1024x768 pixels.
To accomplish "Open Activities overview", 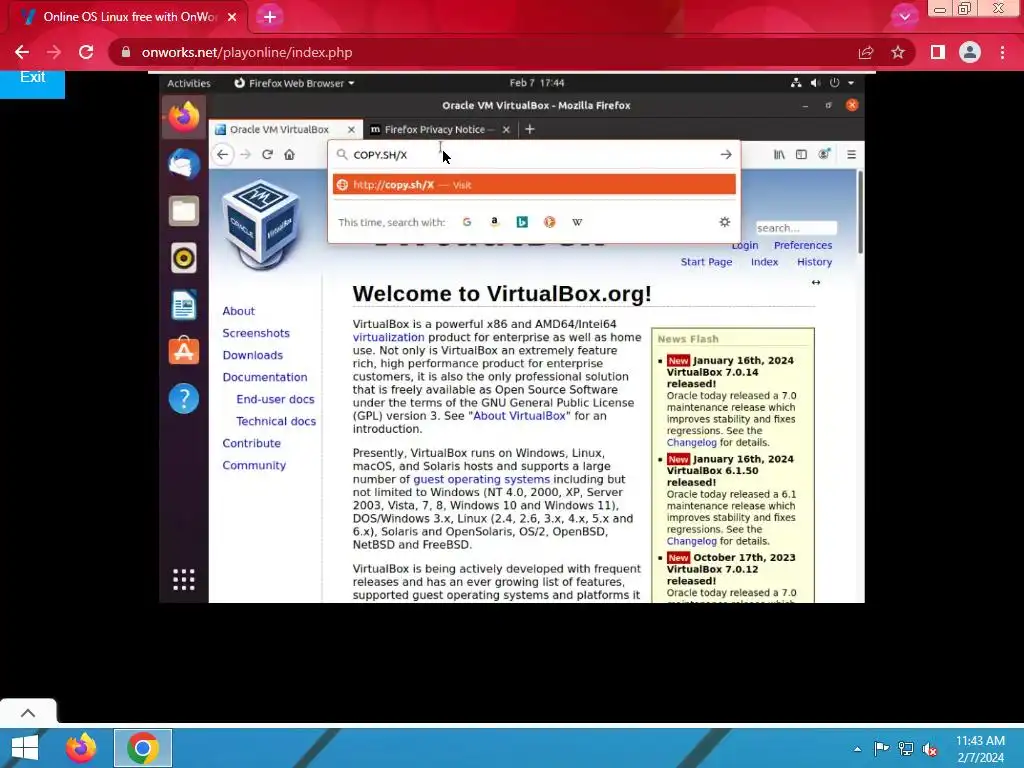I will [189, 83].
